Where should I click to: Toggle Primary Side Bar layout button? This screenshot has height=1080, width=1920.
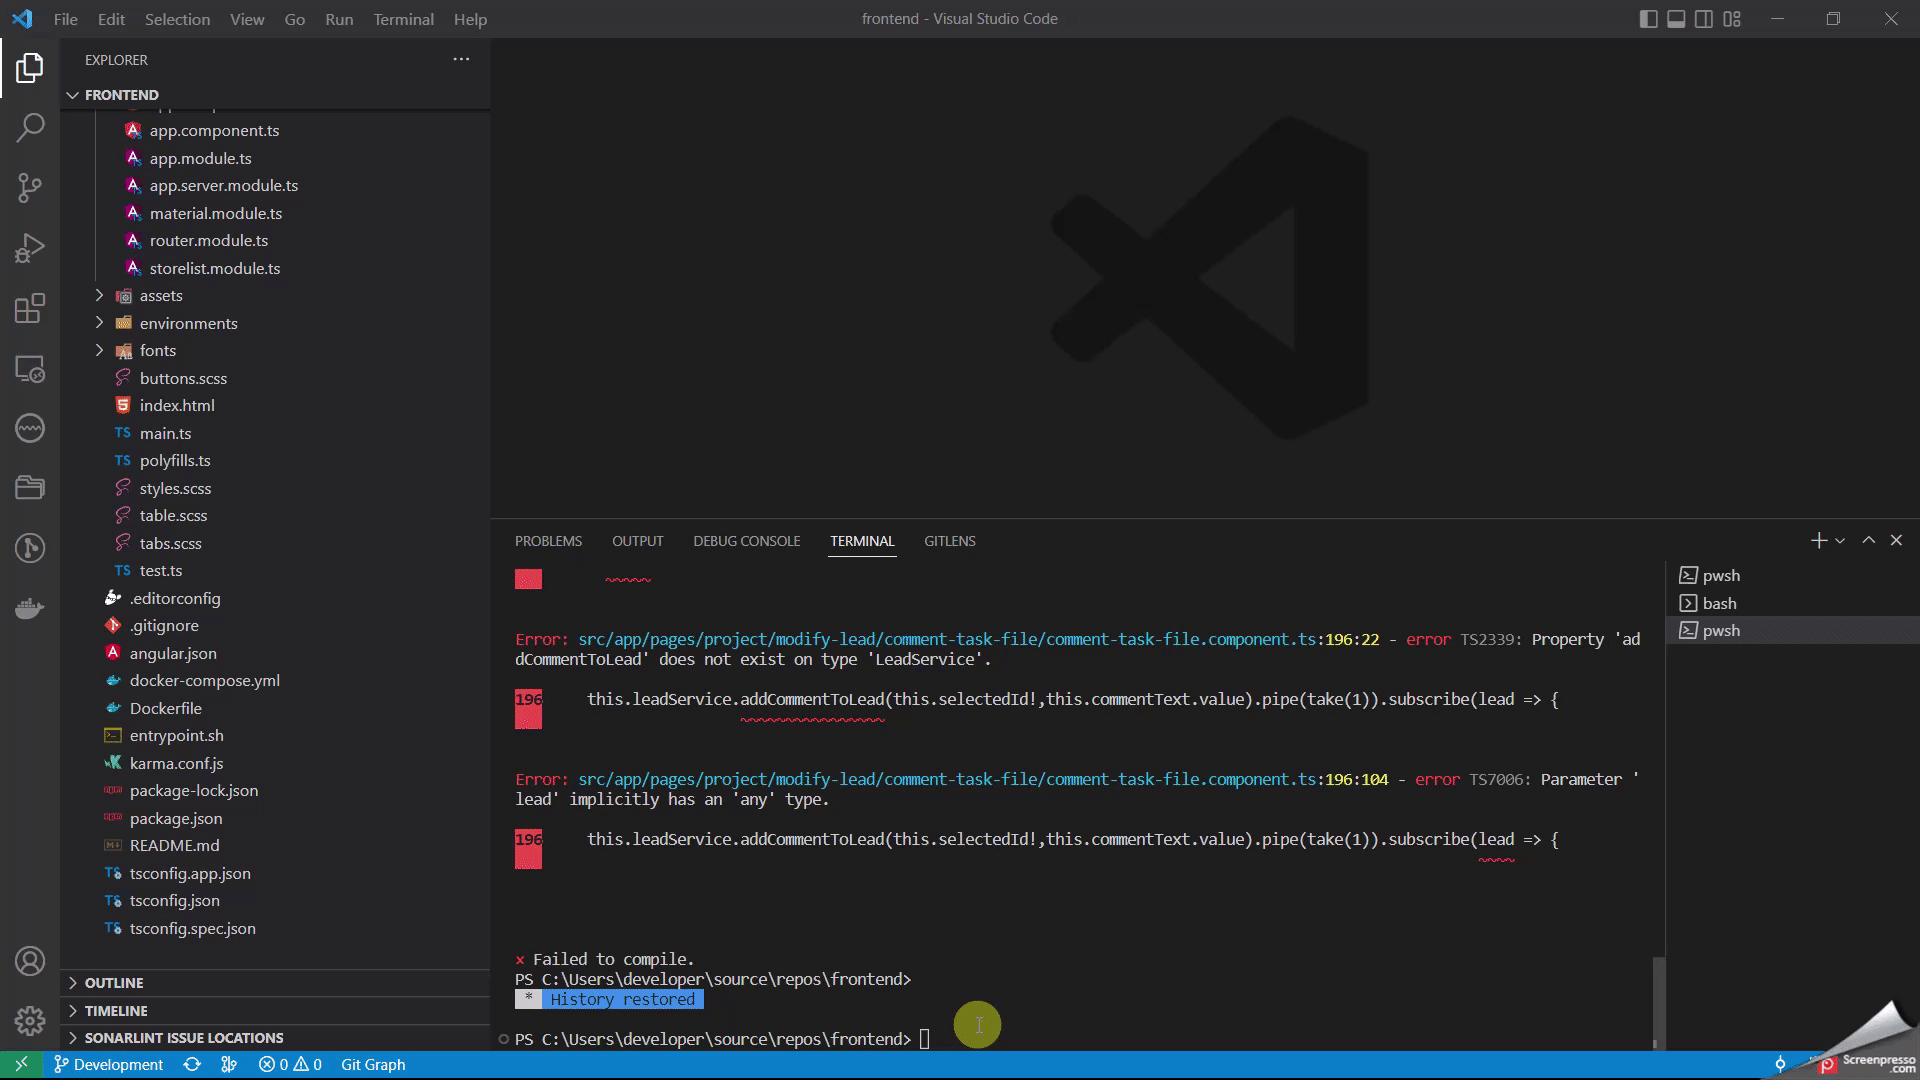tap(1648, 19)
